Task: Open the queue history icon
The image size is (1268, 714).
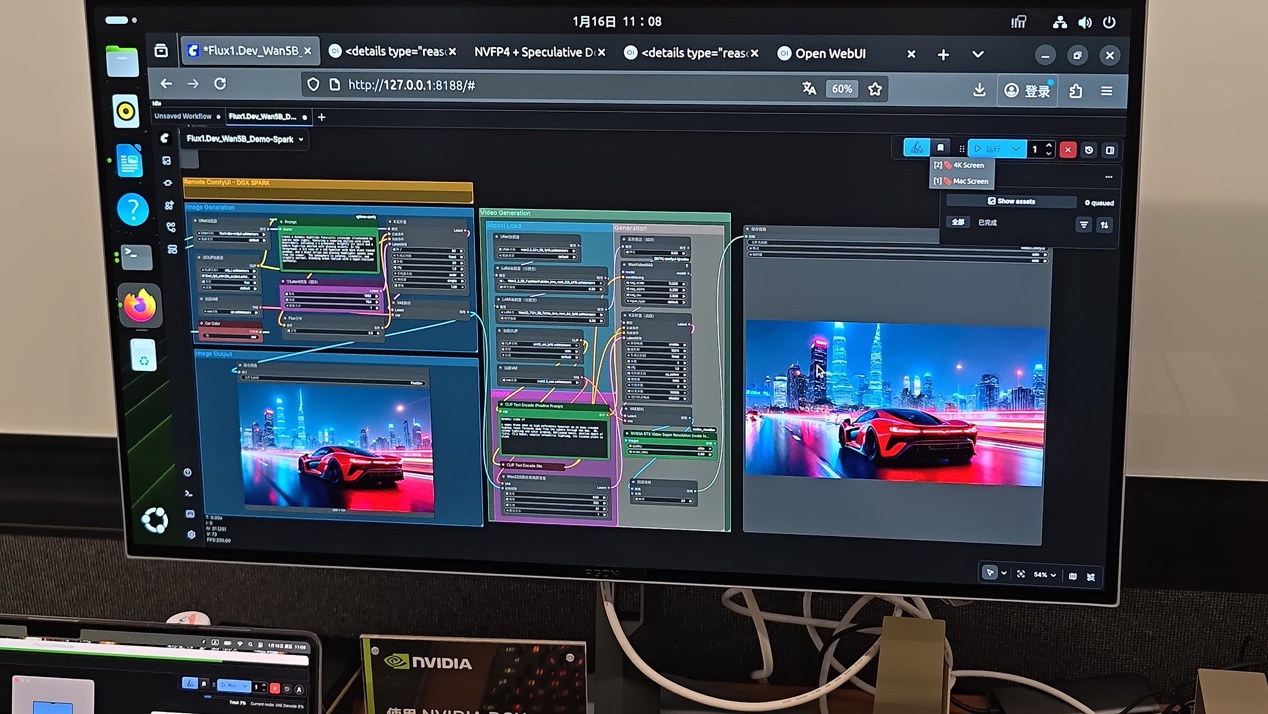Action: 1089,150
